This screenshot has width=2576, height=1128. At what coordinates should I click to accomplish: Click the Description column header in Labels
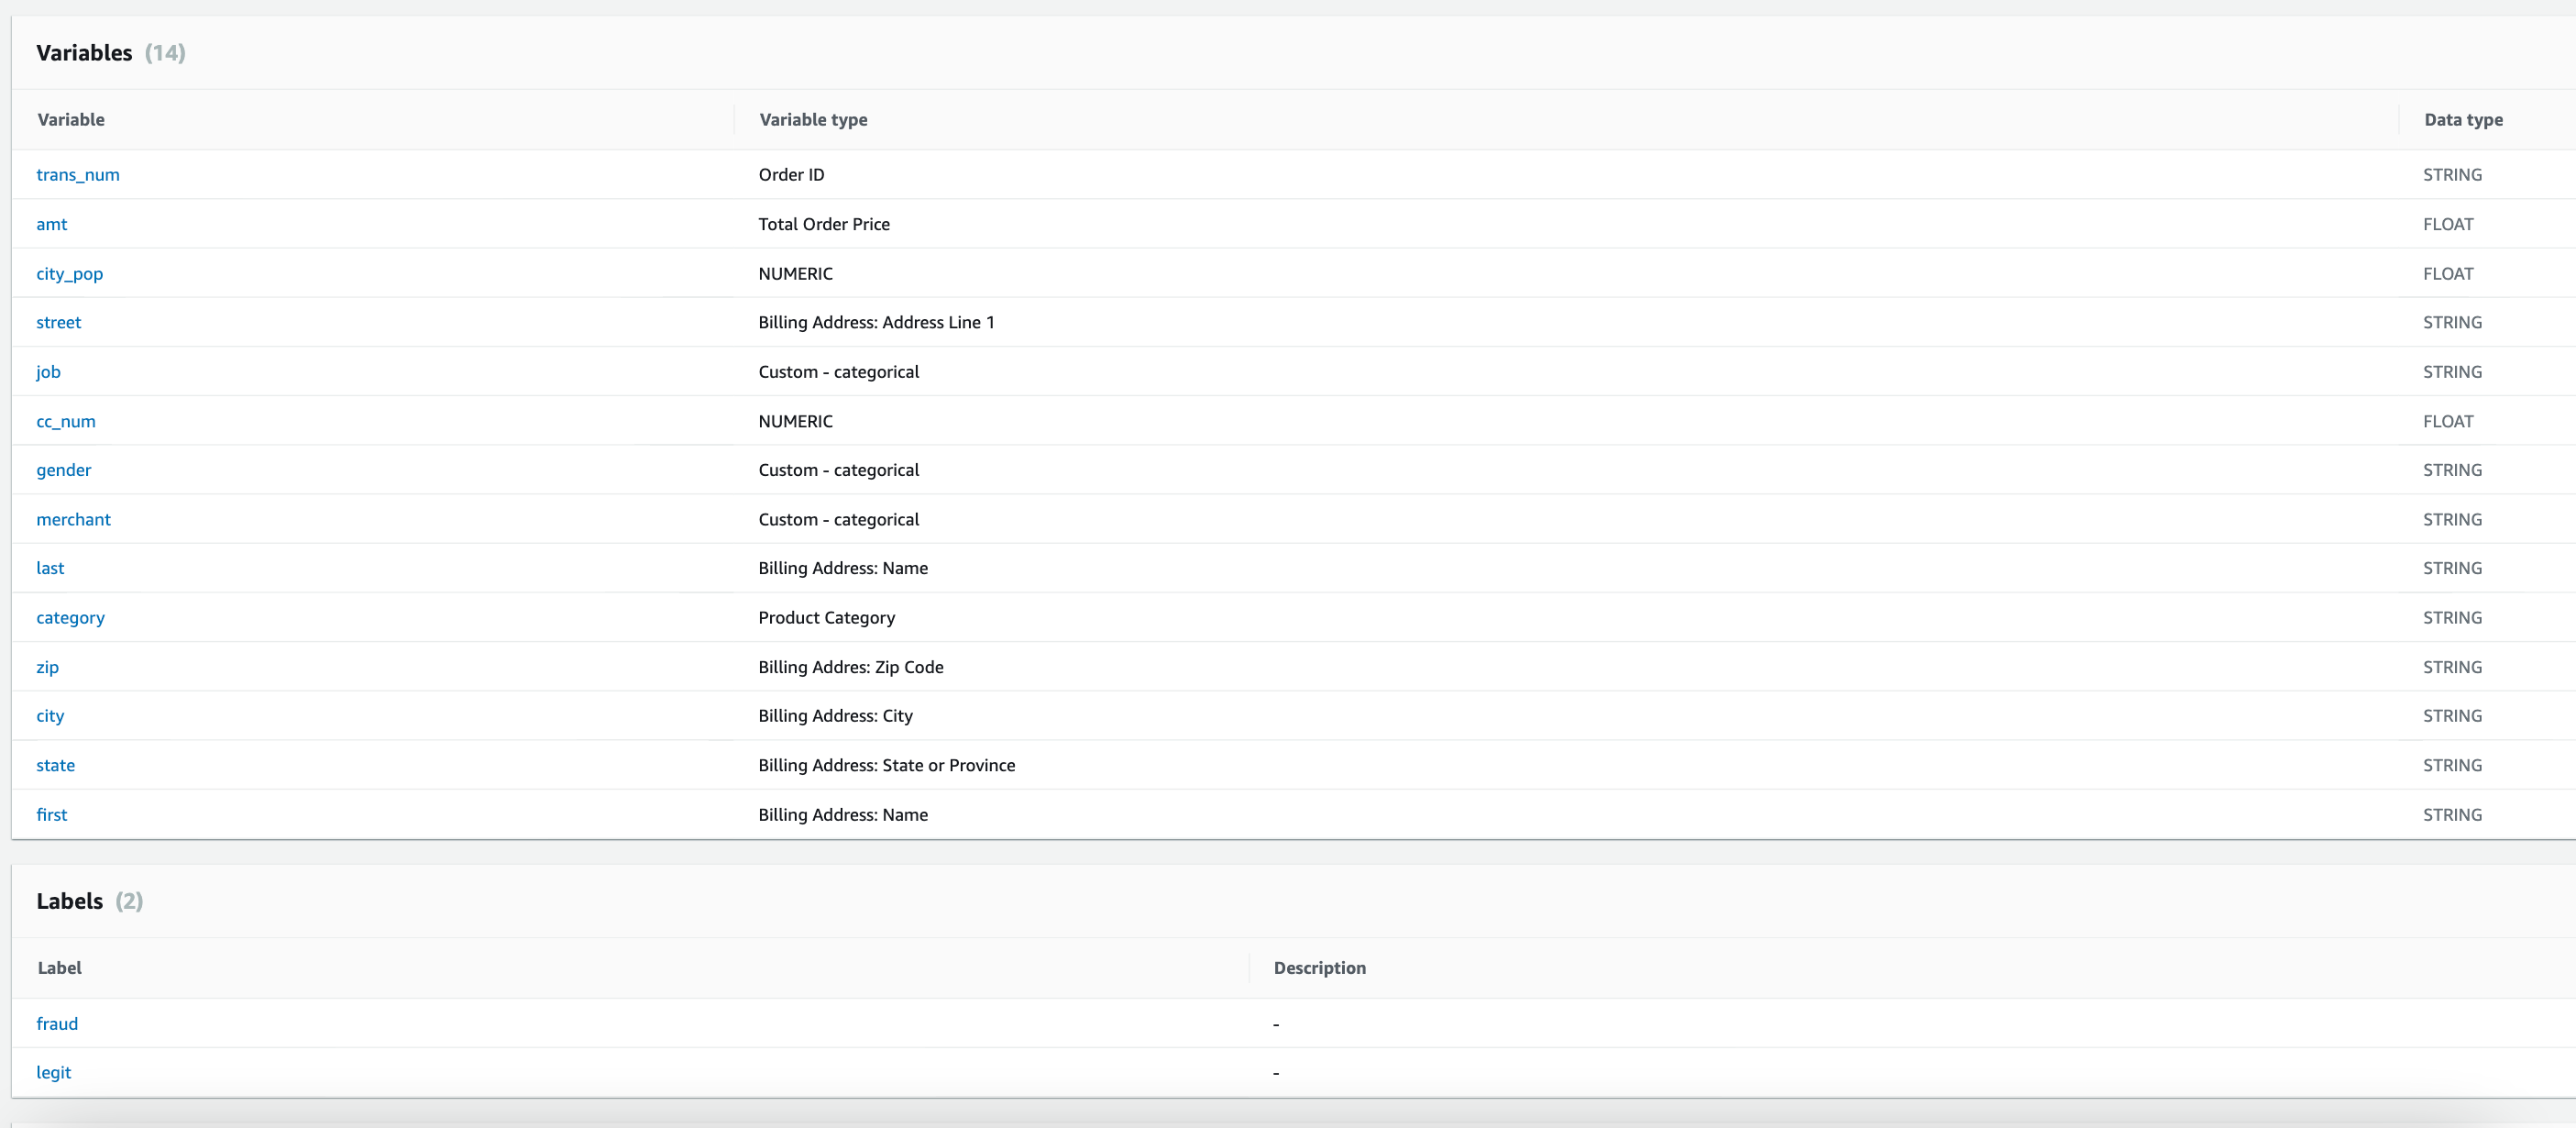tap(1319, 968)
